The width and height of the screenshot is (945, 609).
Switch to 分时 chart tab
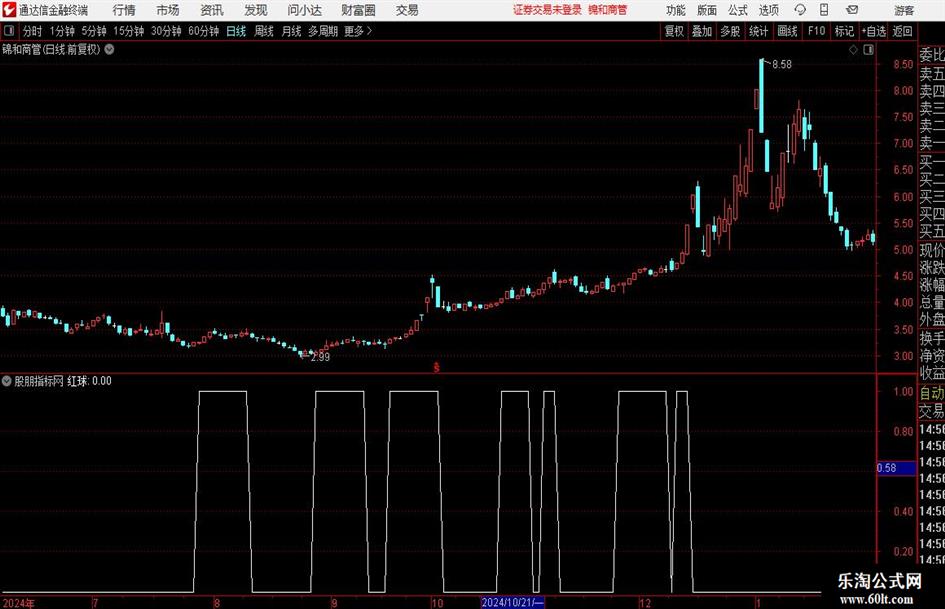click(x=32, y=31)
